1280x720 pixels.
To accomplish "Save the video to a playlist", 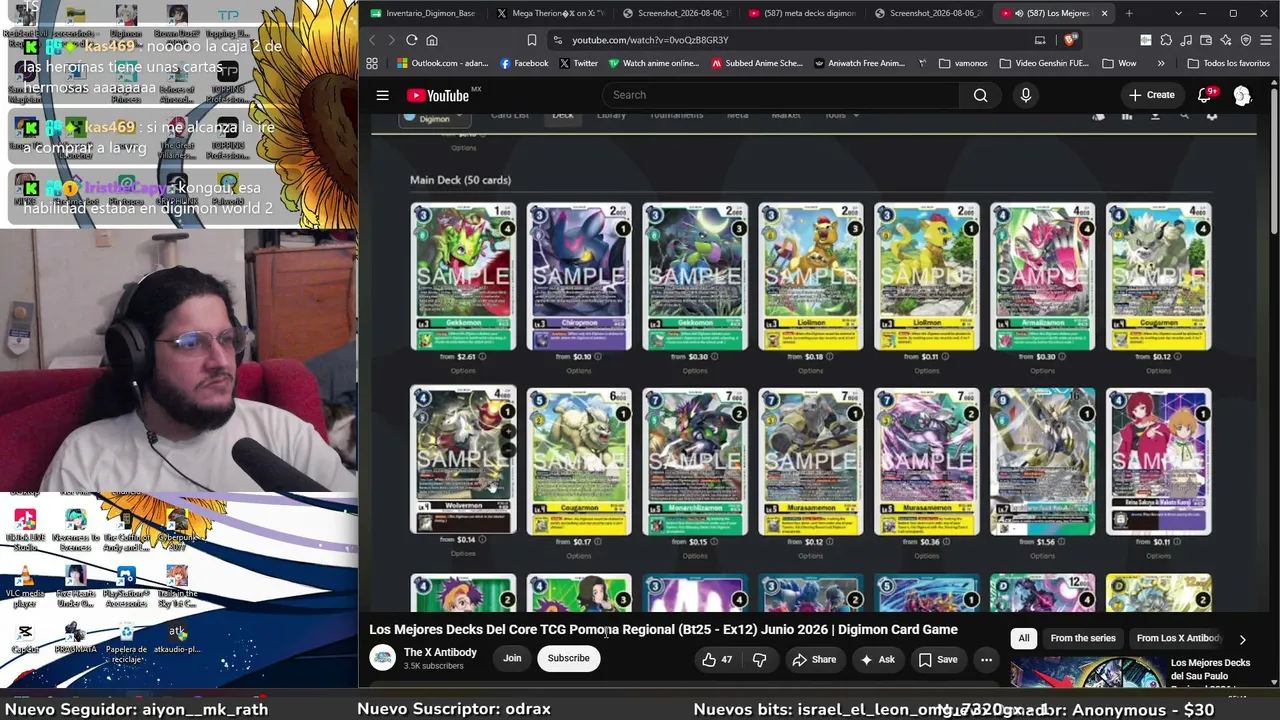I will [x=938, y=659].
